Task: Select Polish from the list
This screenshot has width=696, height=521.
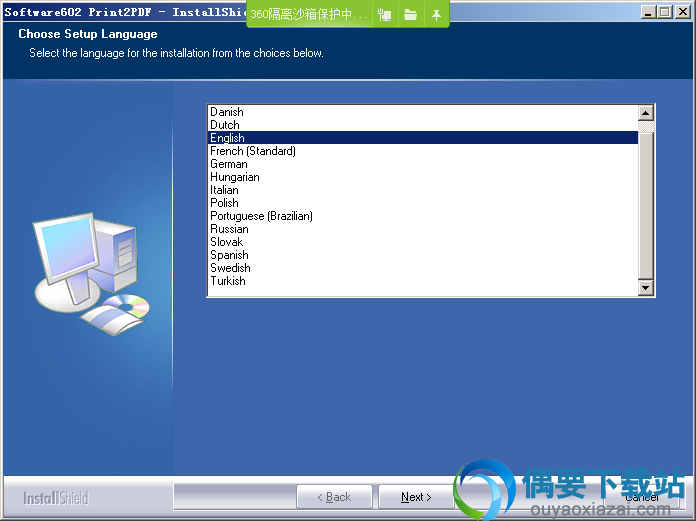Action: [x=423, y=203]
